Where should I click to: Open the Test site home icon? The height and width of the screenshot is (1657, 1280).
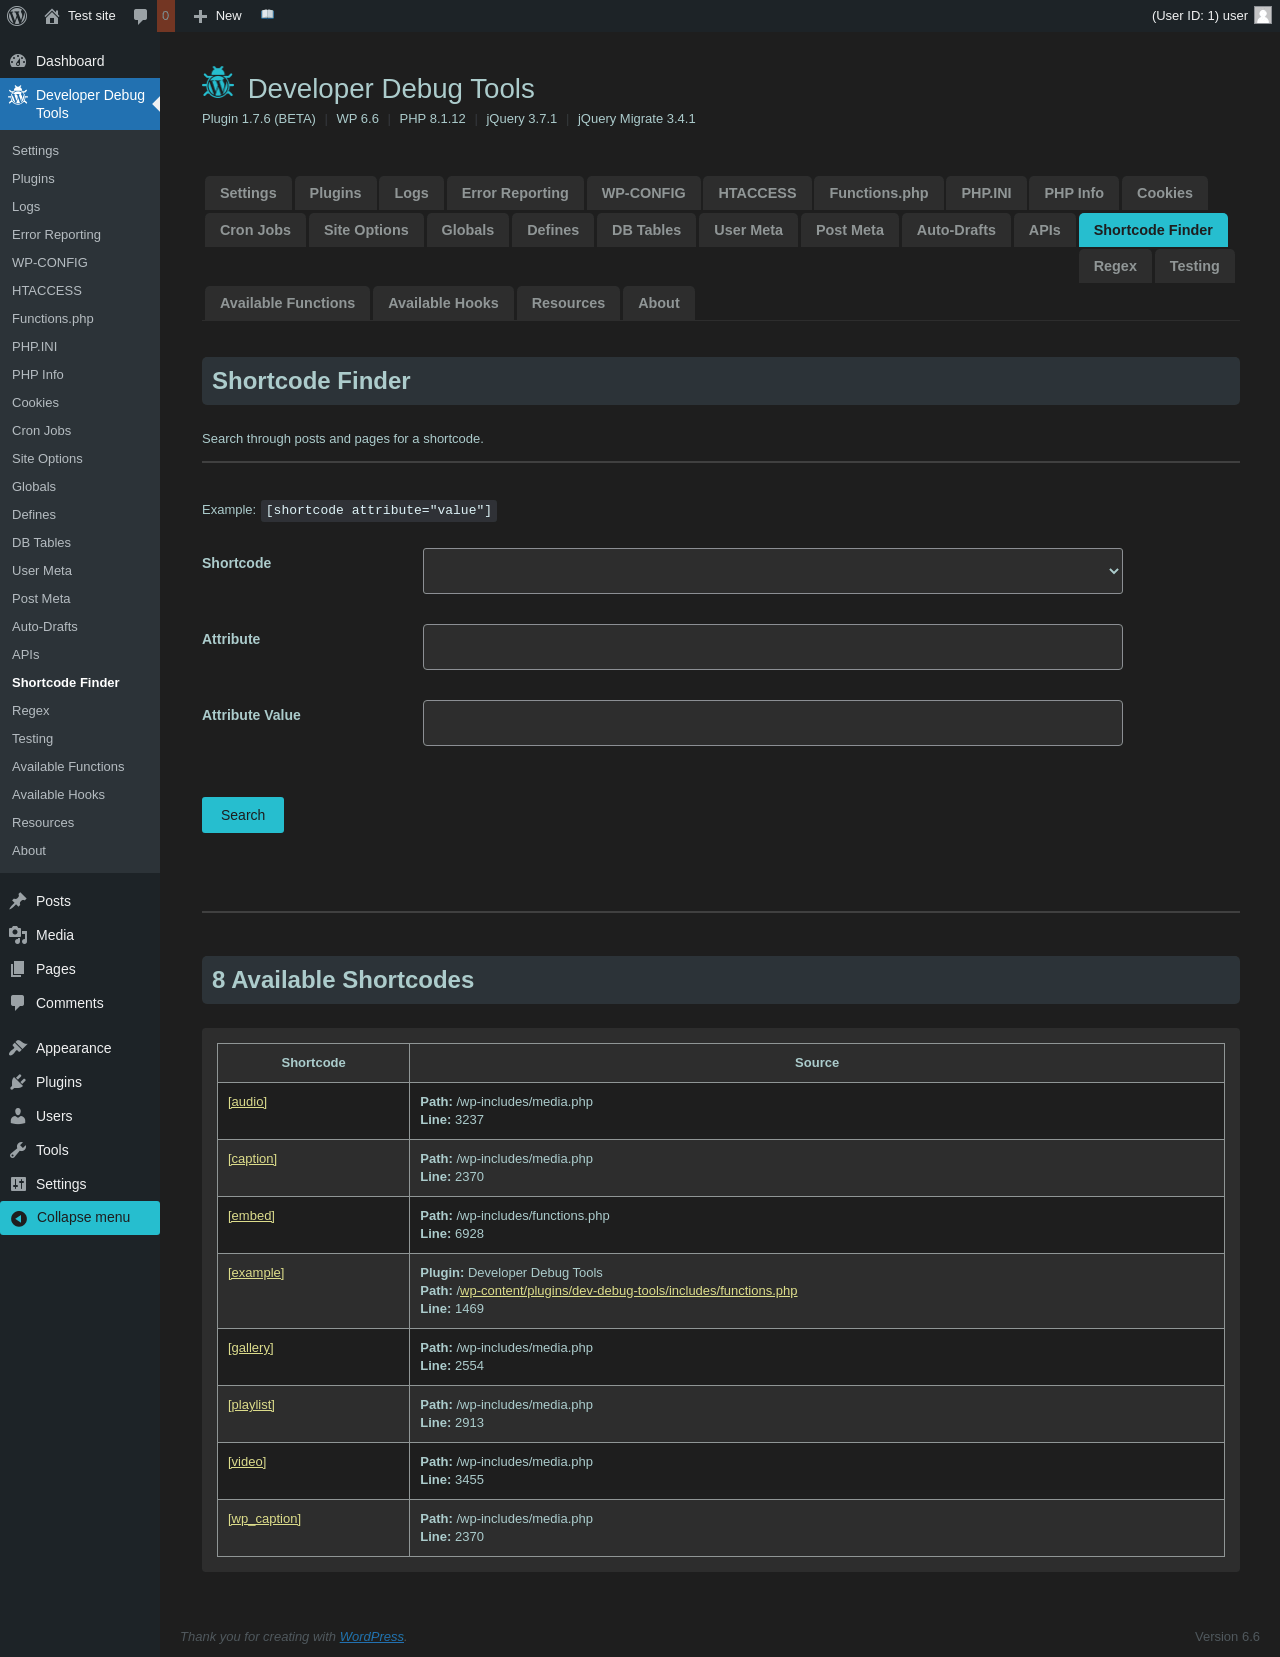tap(52, 16)
